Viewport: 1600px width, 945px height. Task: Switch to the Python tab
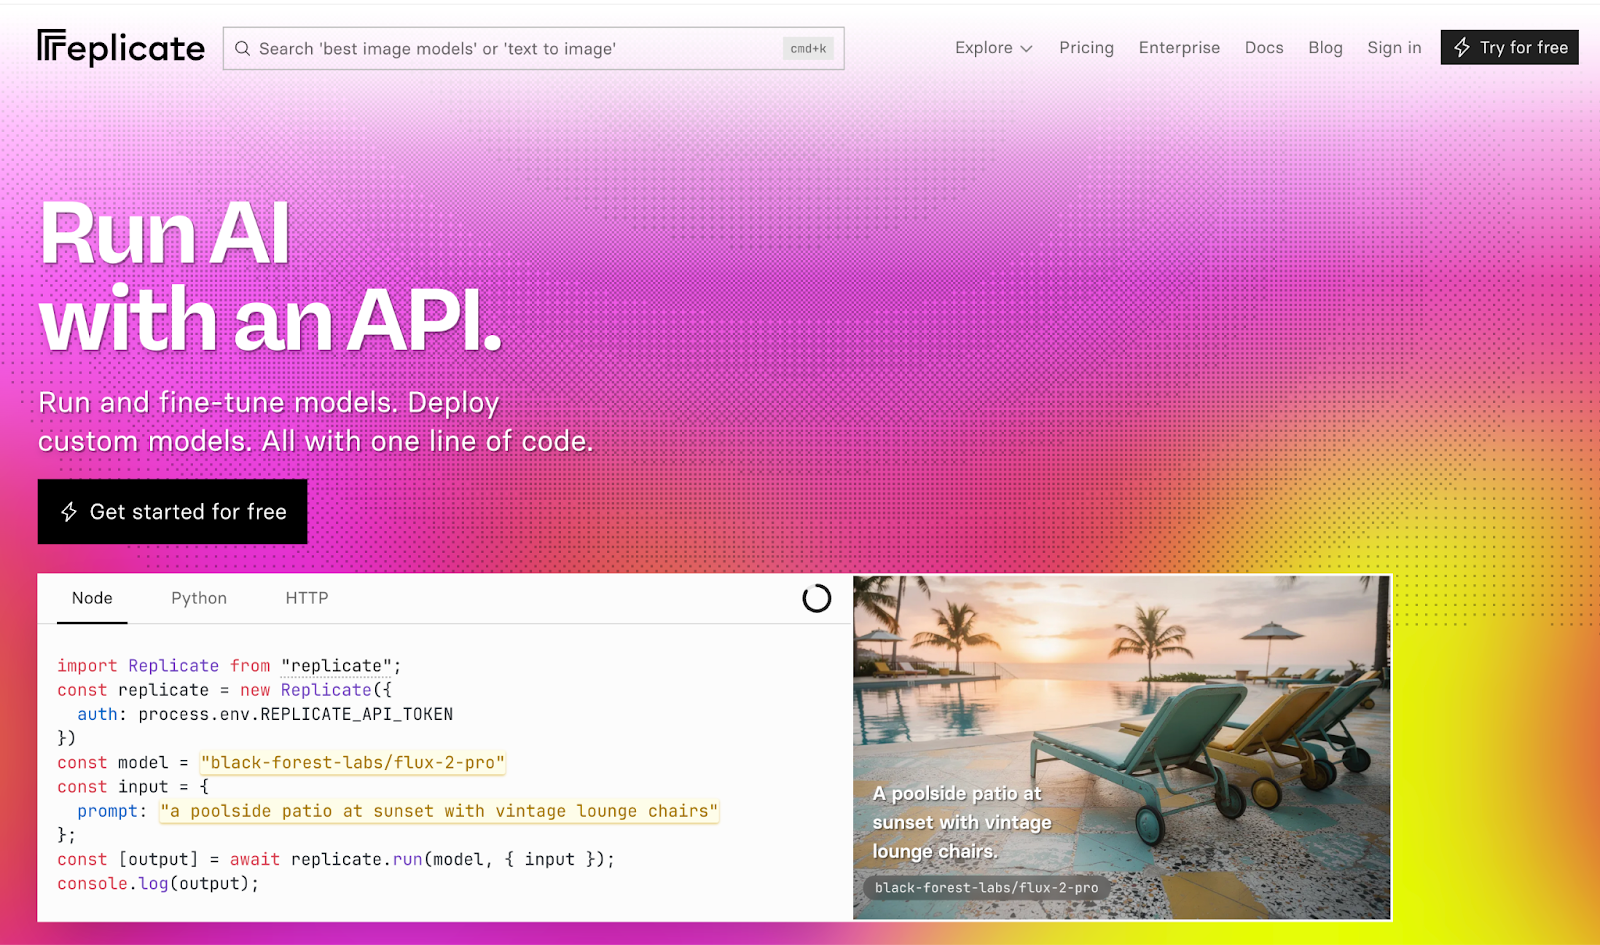[x=198, y=598]
